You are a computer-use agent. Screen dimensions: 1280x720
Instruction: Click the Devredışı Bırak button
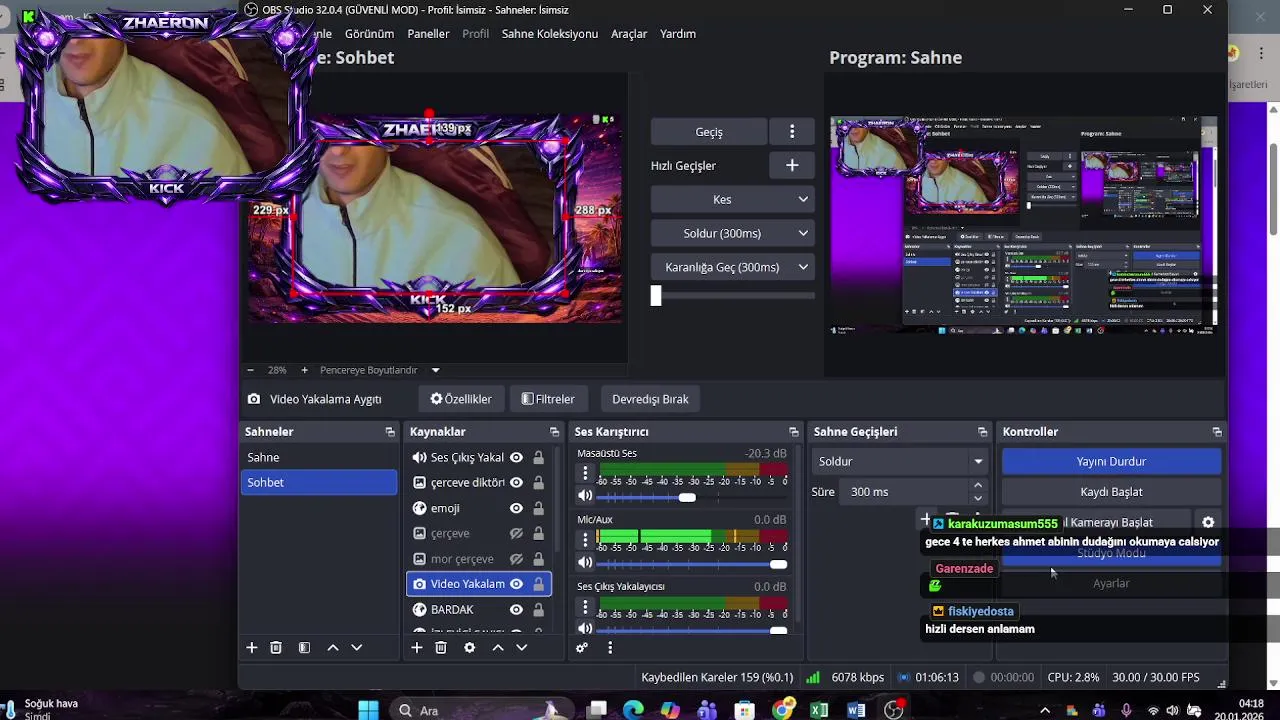click(x=650, y=399)
